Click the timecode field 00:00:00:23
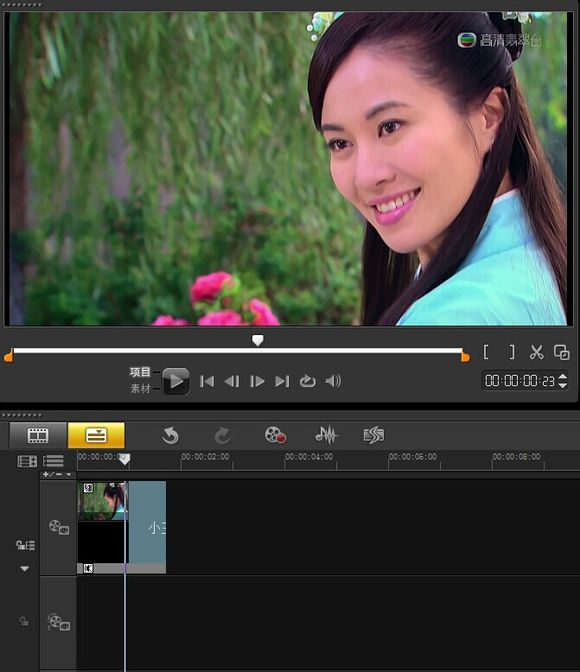This screenshot has height=672, width=580. coord(520,381)
